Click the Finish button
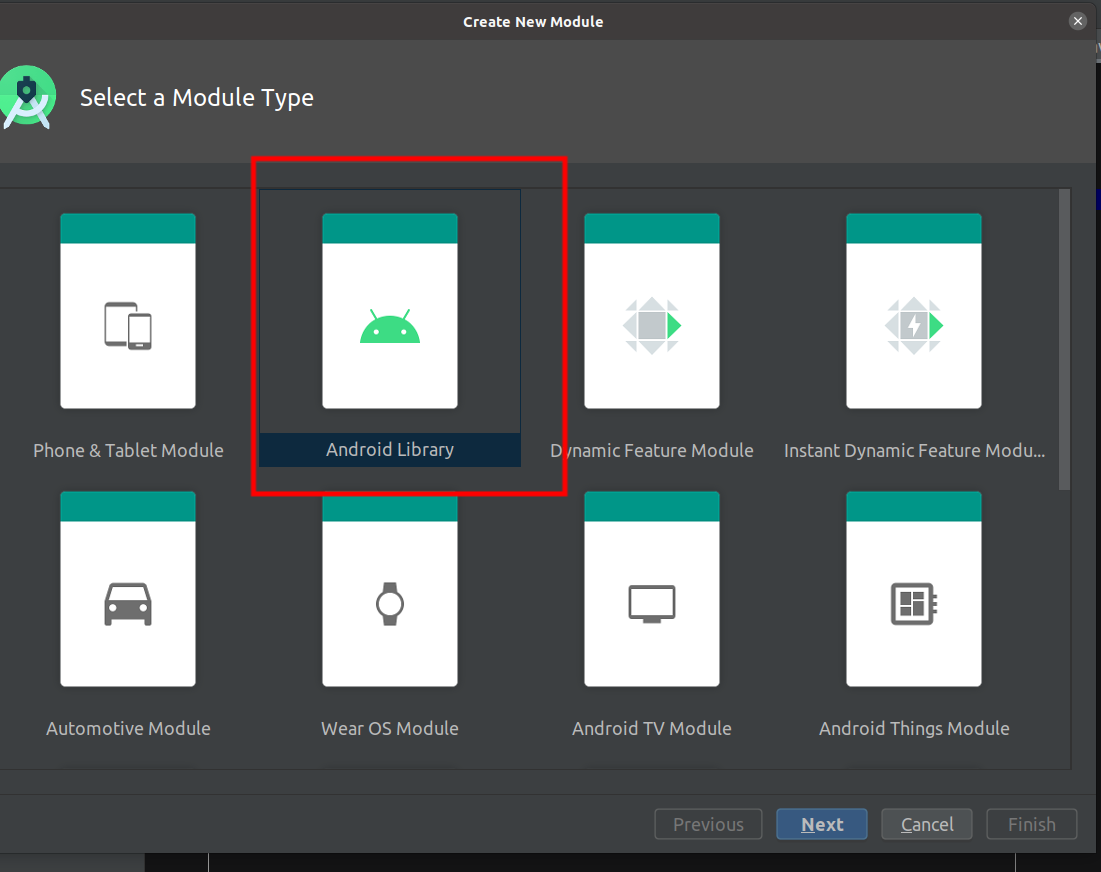The height and width of the screenshot is (872, 1101). pos(1031,824)
